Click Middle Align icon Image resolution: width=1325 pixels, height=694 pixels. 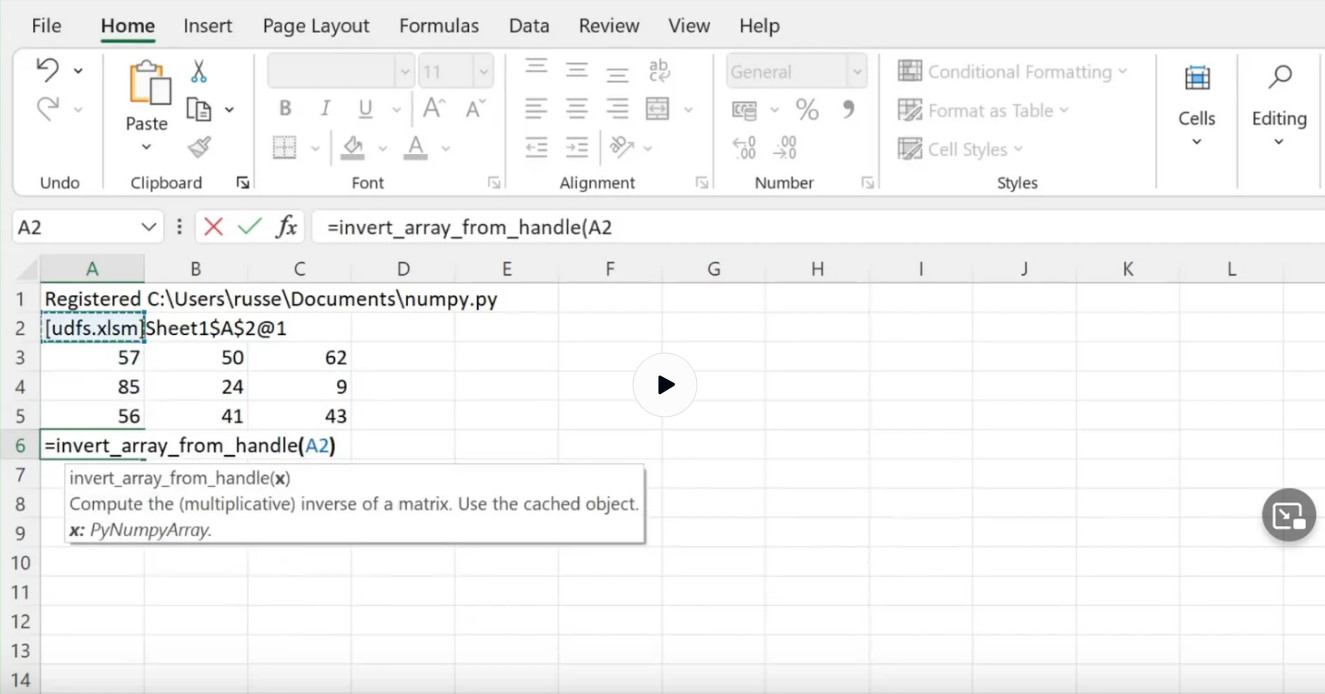(577, 69)
